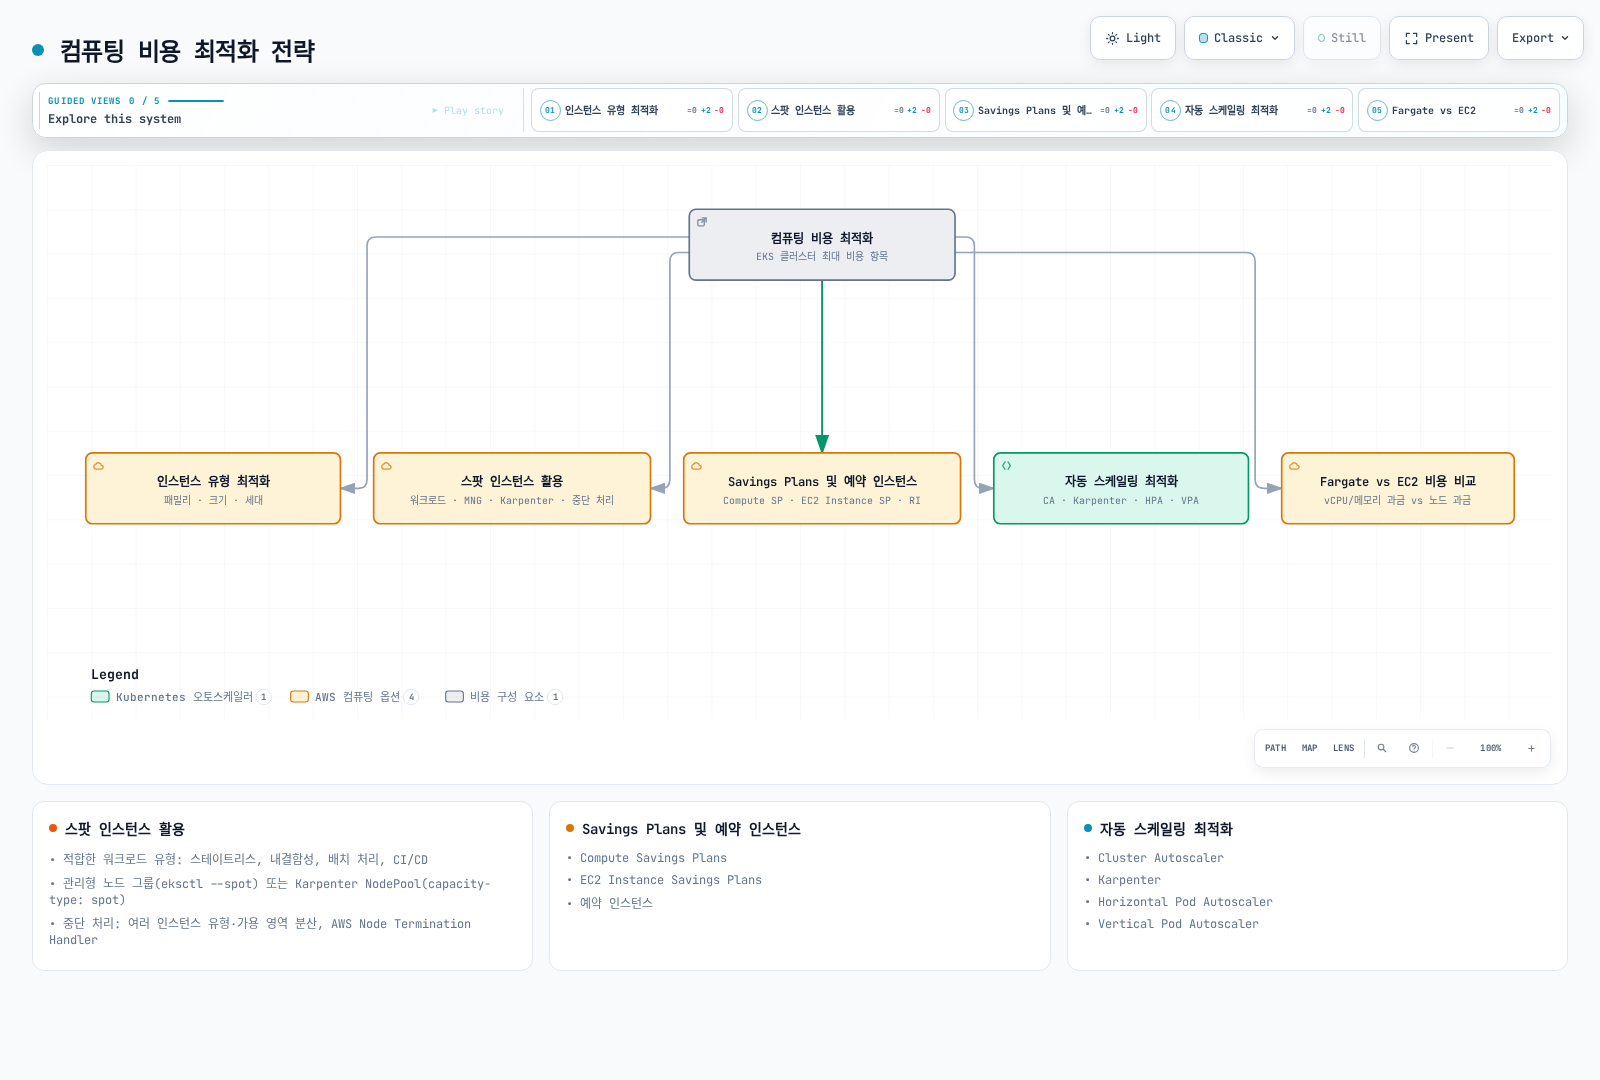Click the Explore this system label
Image resolution: width=1600 pixels, height=1080 pixels.
click(x=115, y=119)
